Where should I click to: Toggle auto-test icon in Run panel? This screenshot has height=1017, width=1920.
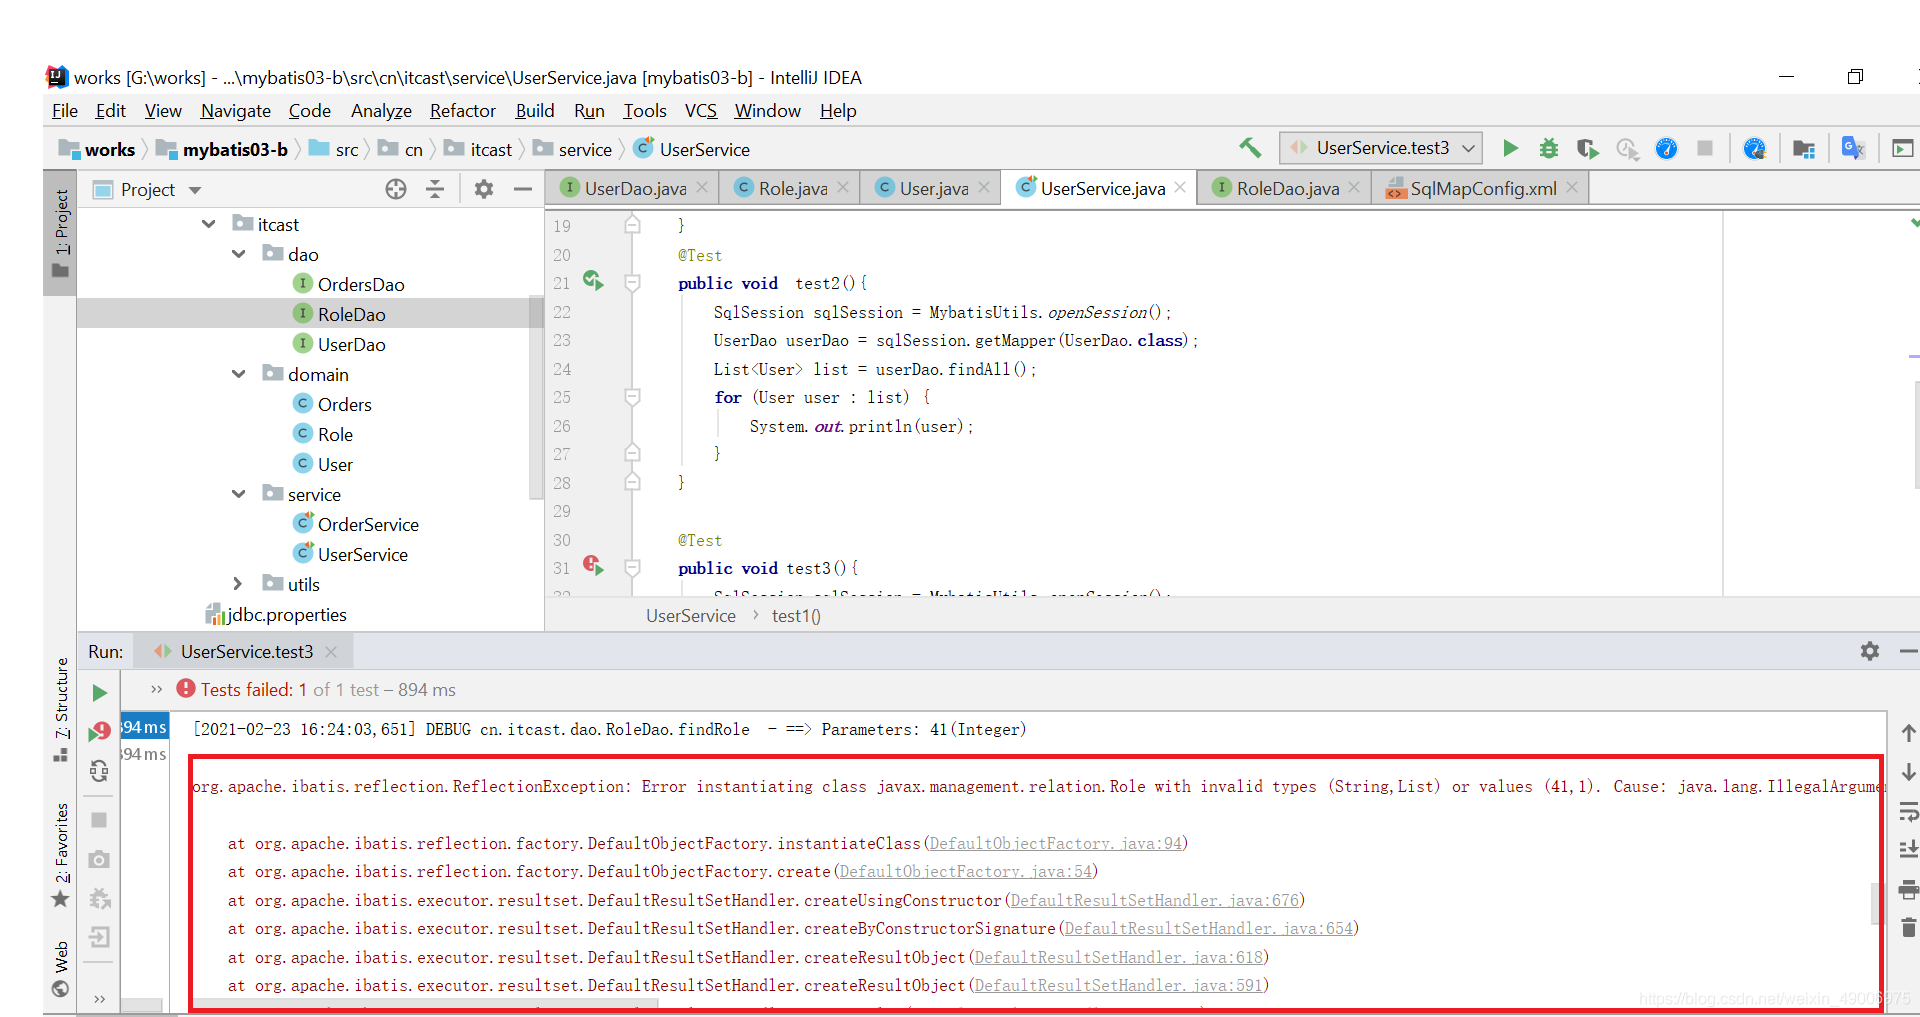(99, 771)
